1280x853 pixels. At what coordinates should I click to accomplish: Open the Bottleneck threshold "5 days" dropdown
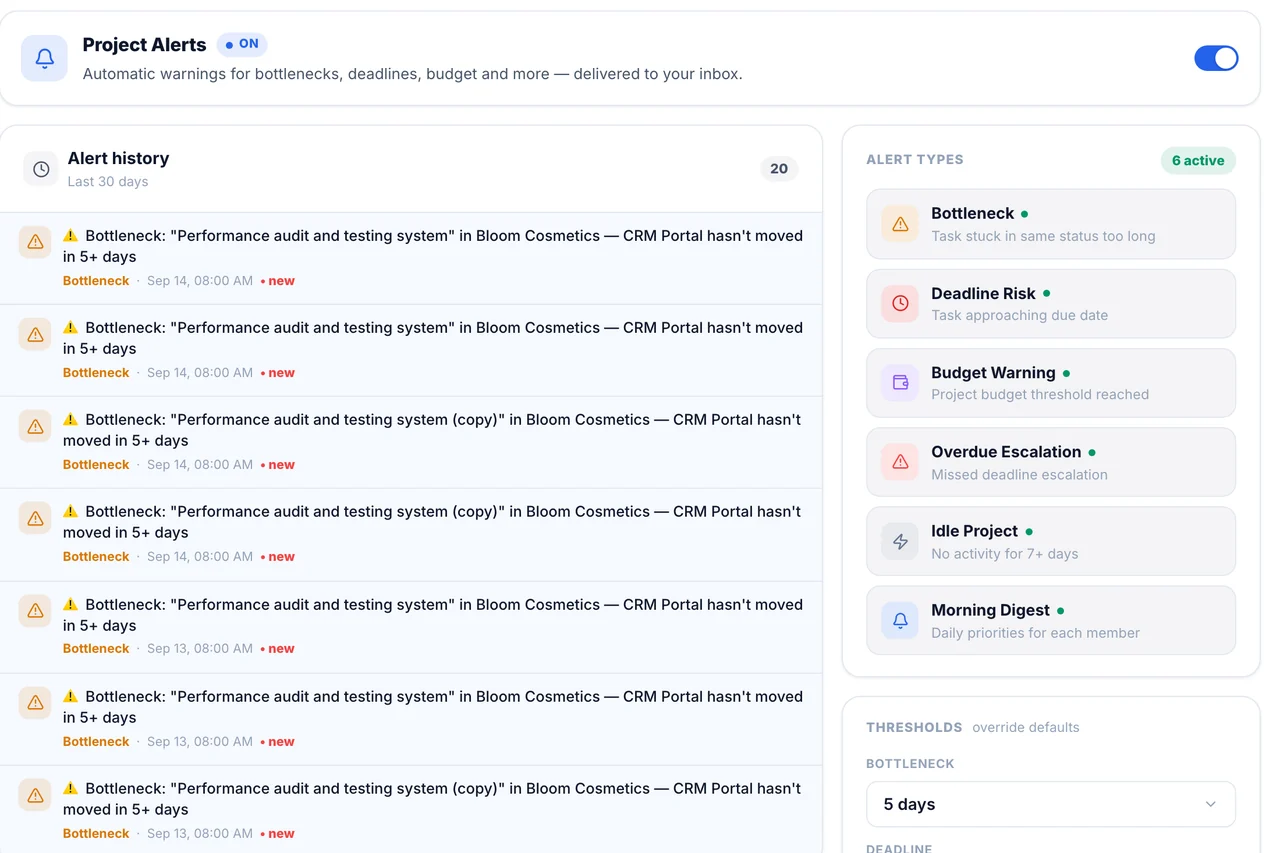pos(1051,804)
